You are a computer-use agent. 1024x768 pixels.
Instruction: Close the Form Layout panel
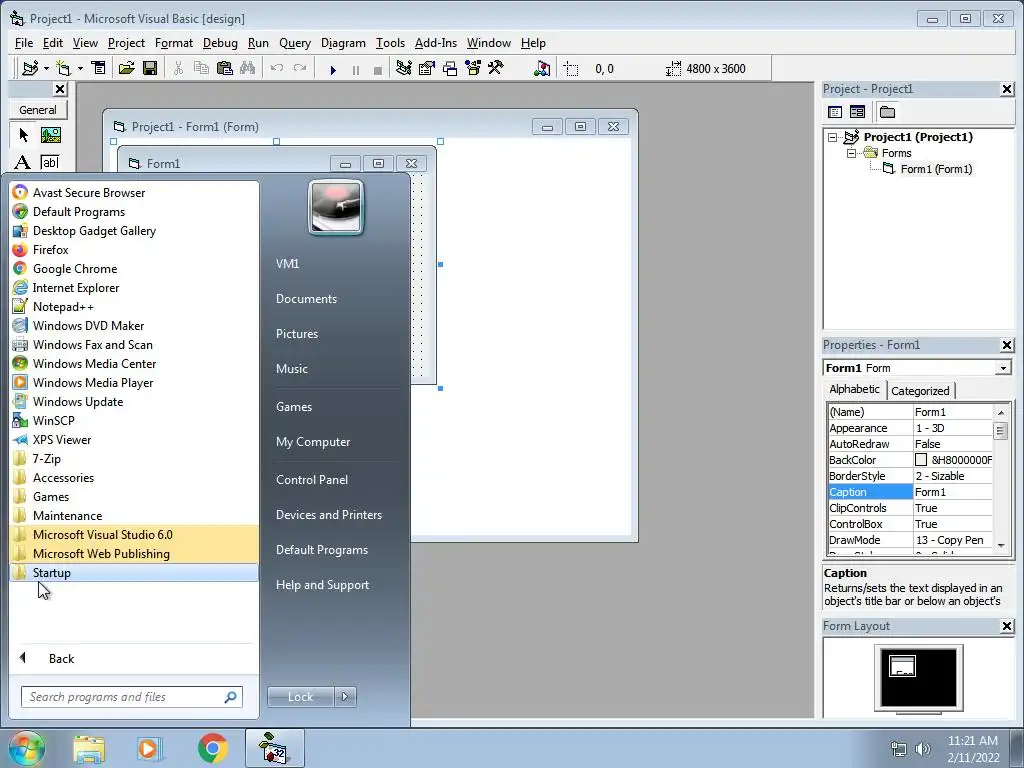coord(1006,626)
